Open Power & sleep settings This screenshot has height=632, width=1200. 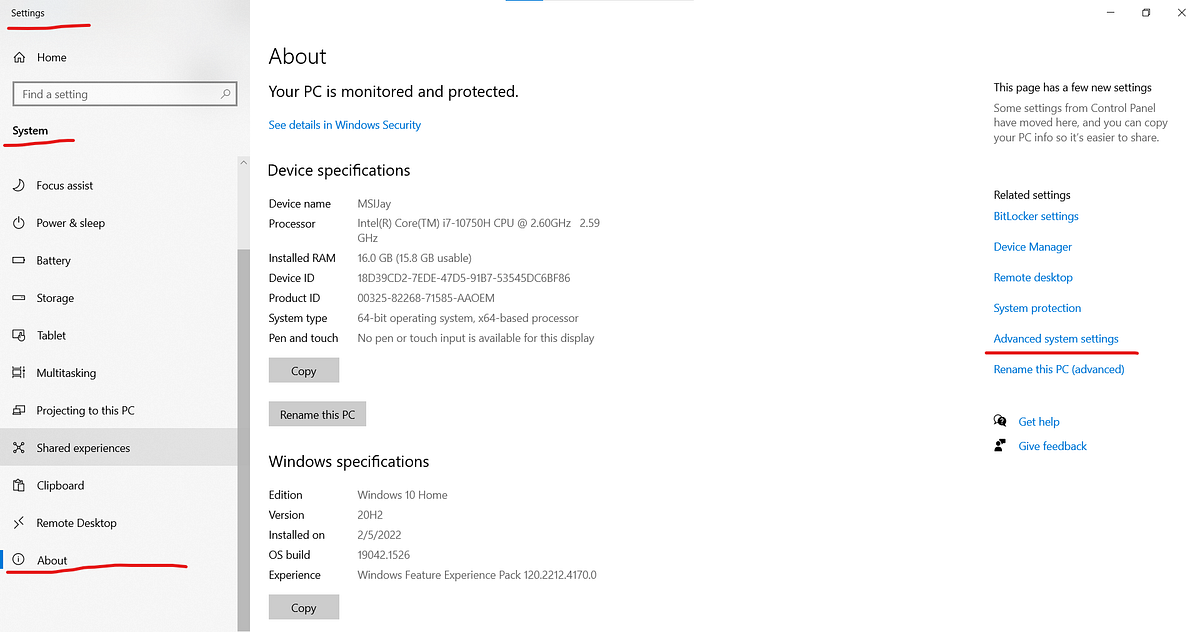tap(71, 222)
